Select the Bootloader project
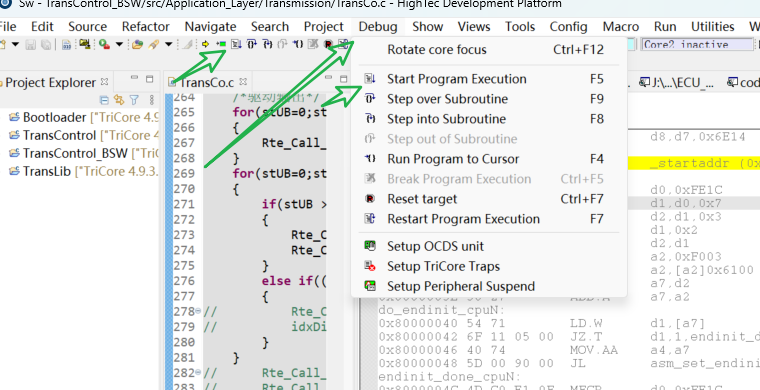The image size is (760, 390). pyautogui.click(x=83, y=117)
